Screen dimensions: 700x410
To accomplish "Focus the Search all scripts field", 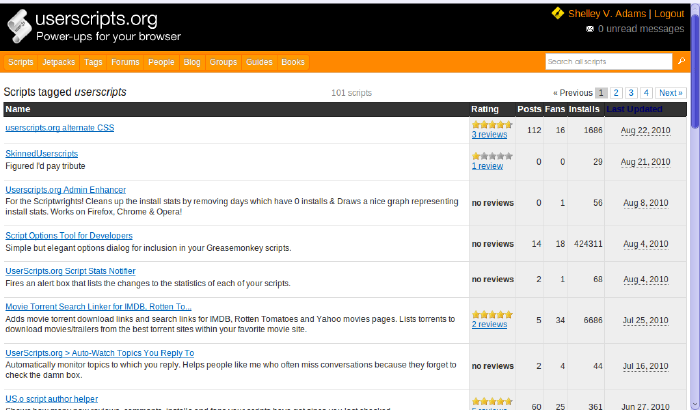I will (x=608, y=62).
